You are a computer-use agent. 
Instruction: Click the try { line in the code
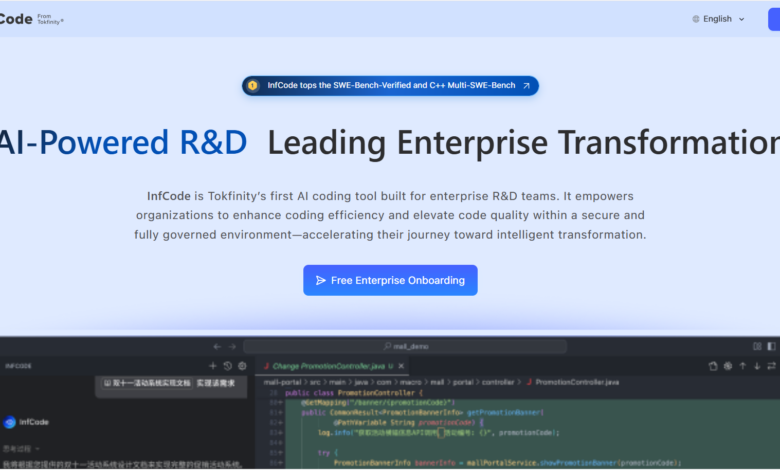coord(327,453)
